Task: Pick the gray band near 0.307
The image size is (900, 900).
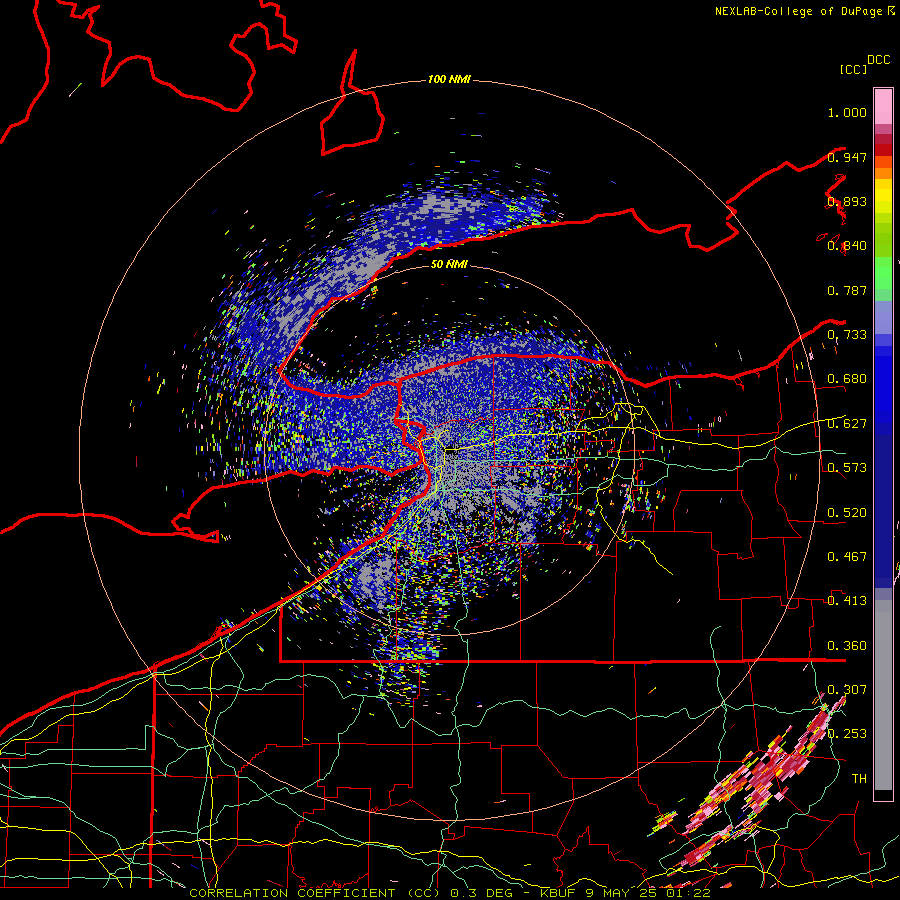Action: pos(883,695)
